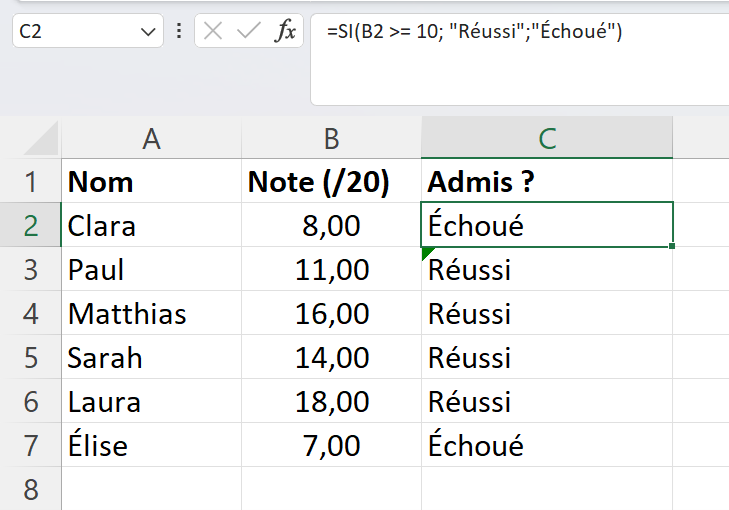Select row 1 header
The image size is (729, 510).
31,181
